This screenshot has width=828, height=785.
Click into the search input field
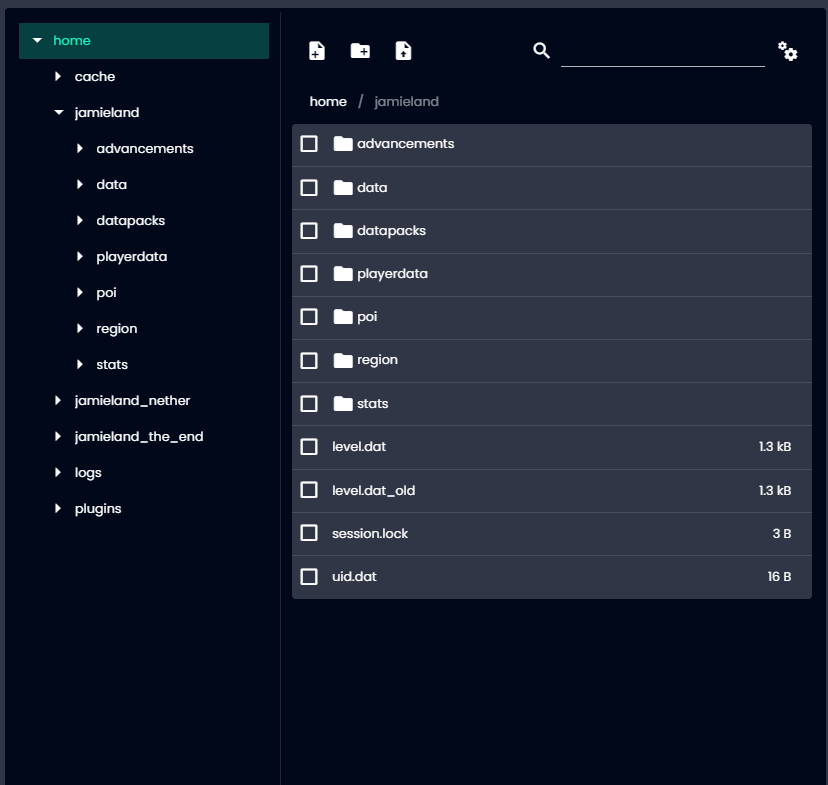(663, 53)
